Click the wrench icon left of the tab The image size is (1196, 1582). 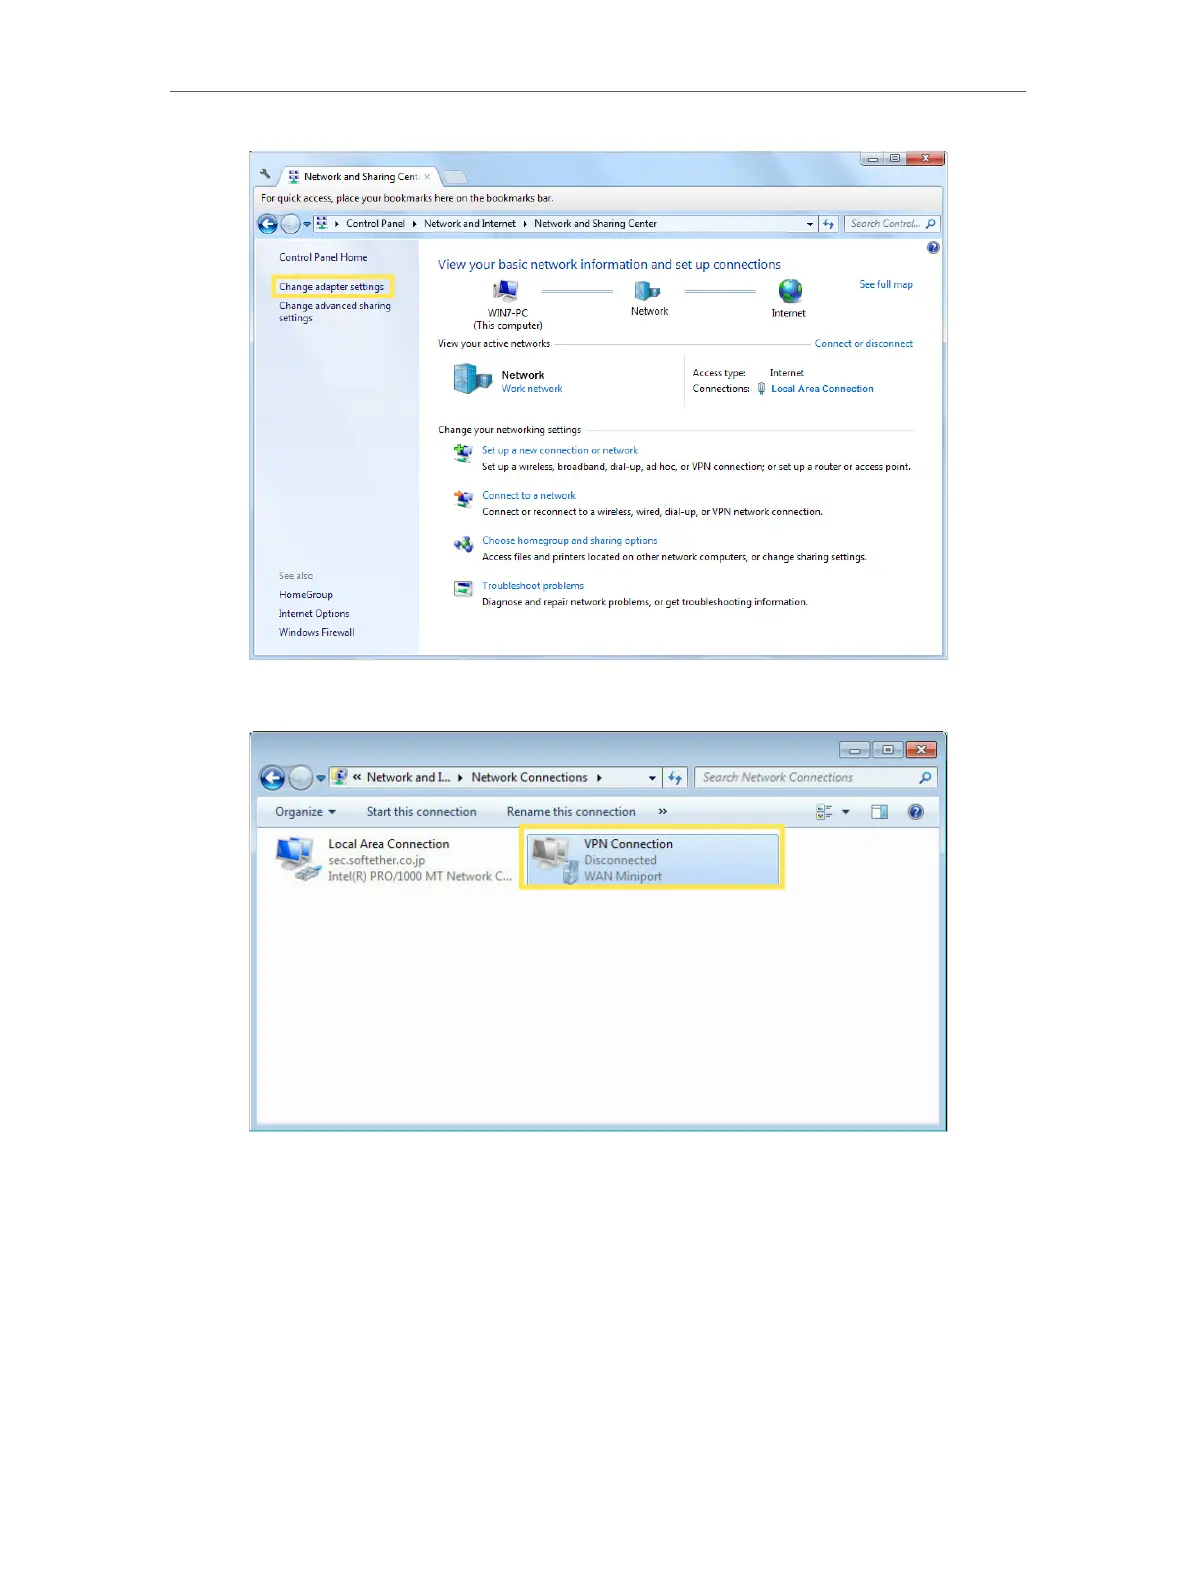(265, 174)
